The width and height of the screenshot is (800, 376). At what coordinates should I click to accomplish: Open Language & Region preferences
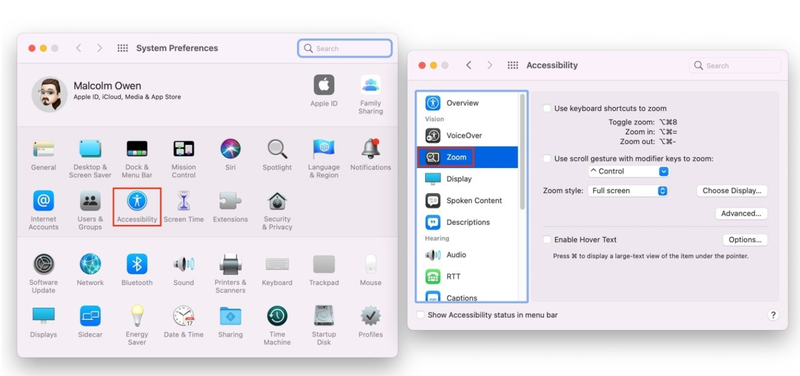pyautogui.click(x=323, y=149)
